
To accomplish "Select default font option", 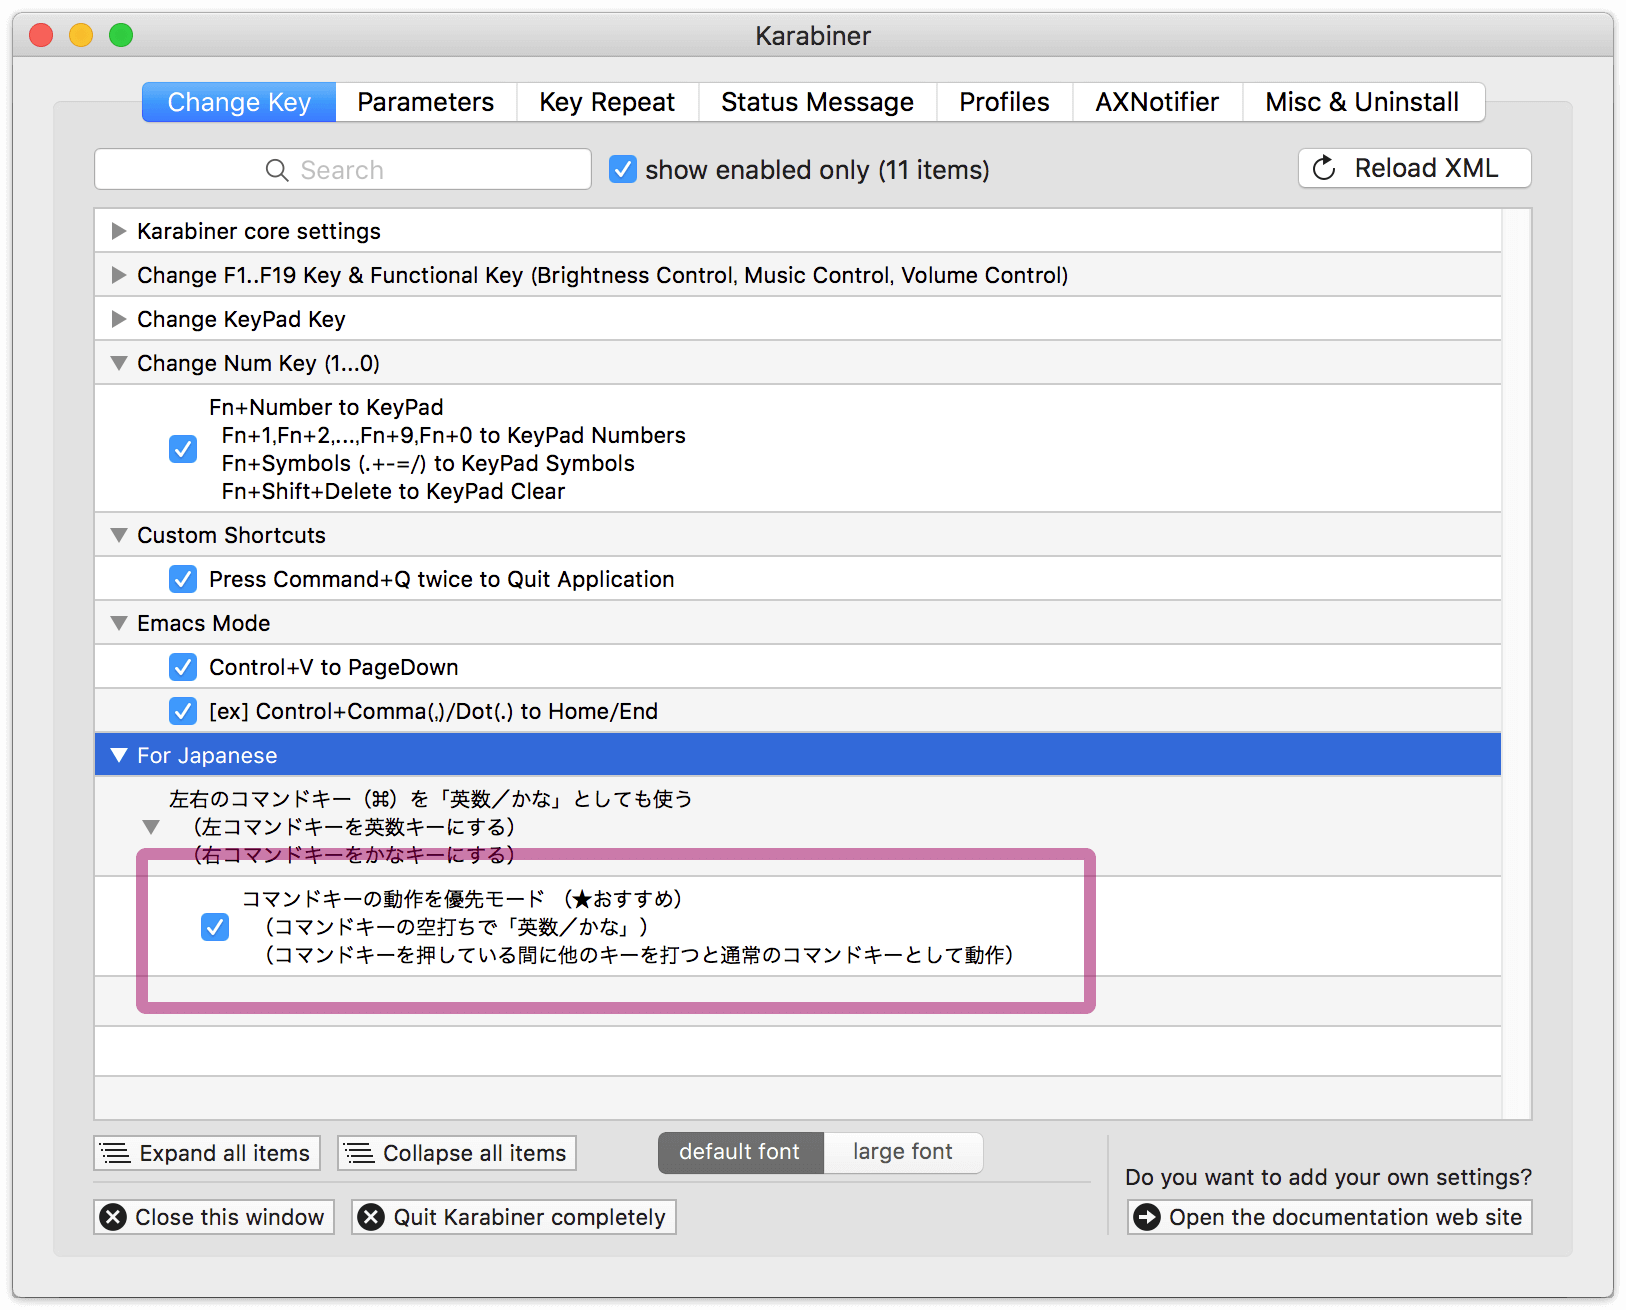I will (740, 1152).
